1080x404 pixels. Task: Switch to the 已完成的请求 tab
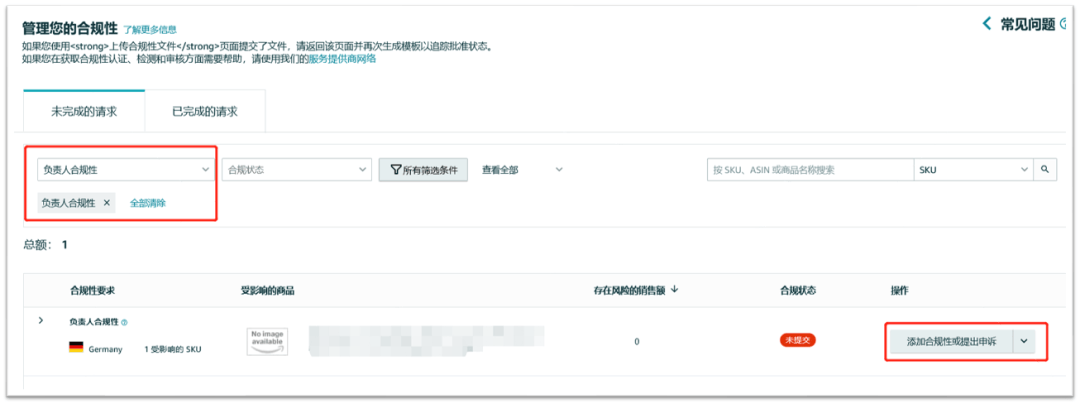(205, 112)
